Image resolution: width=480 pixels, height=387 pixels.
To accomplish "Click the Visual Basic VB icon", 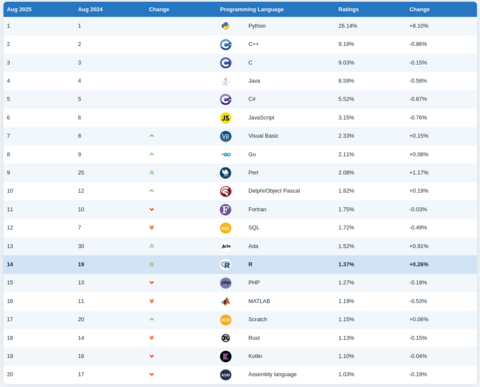I will pos(226,136).
